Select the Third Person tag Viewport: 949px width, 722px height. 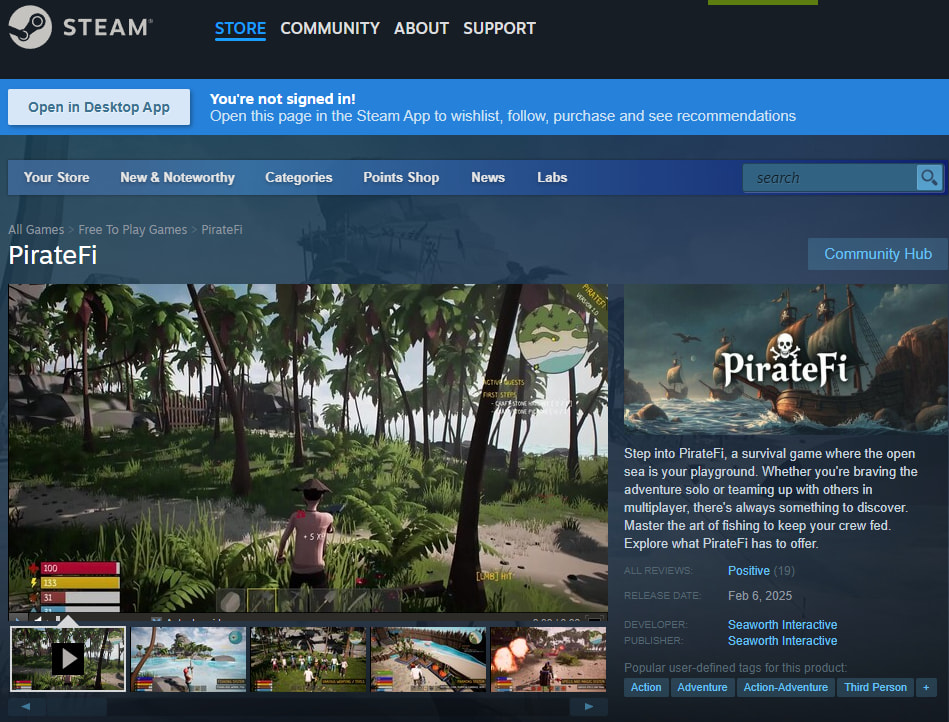(875, 687)
